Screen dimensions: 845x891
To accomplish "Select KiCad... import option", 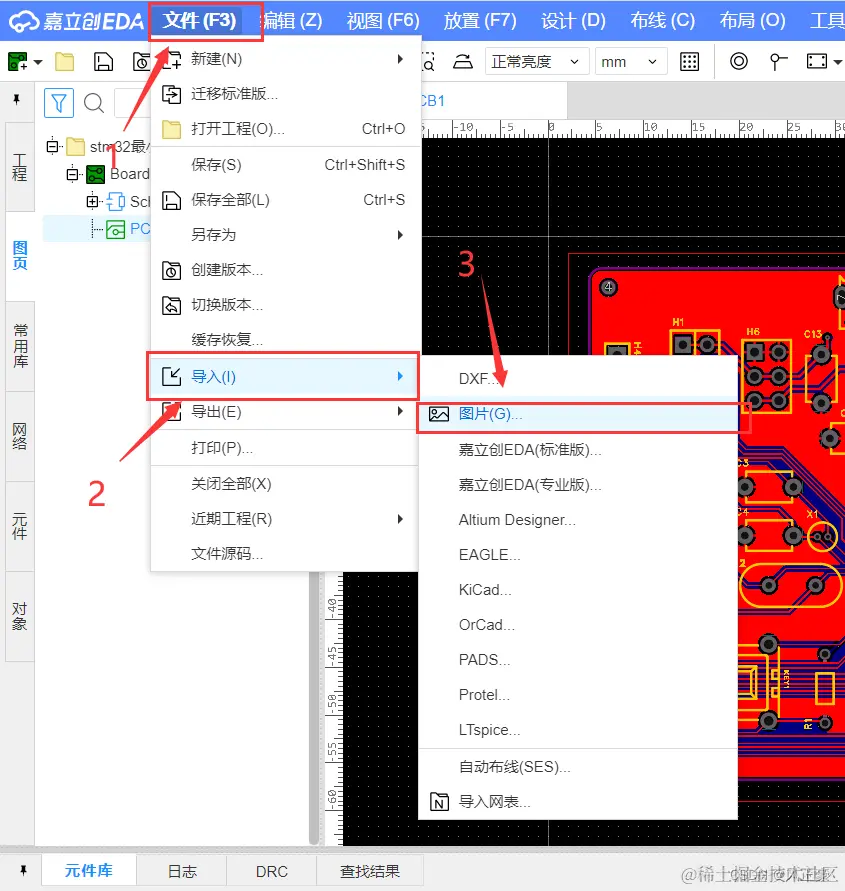I will click(x=578, y=590).
